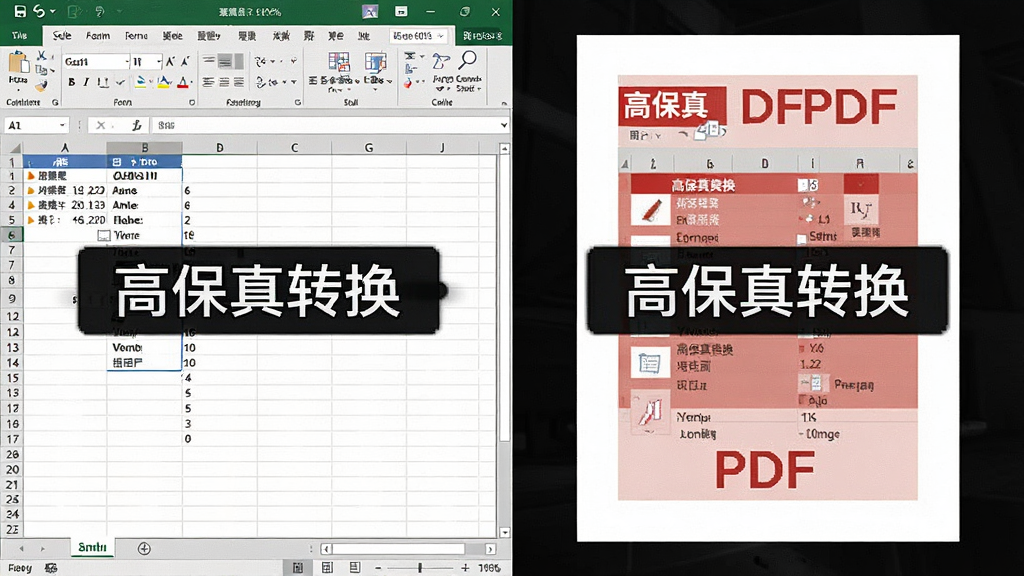1024x576 pixels.
Task: Click the Tell Me search box in ribbon
Action: point(417,36)
